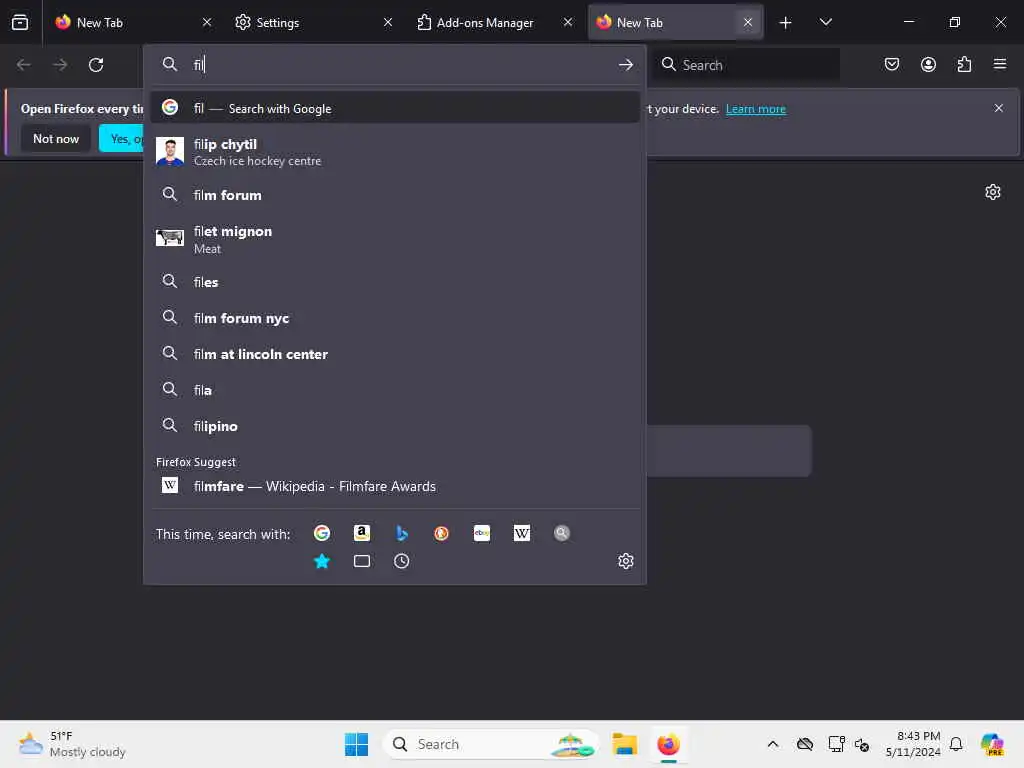This screenshot has width=1024, height=768.
Task: Open the Firefox application menu
Action: coord(1000,64)
